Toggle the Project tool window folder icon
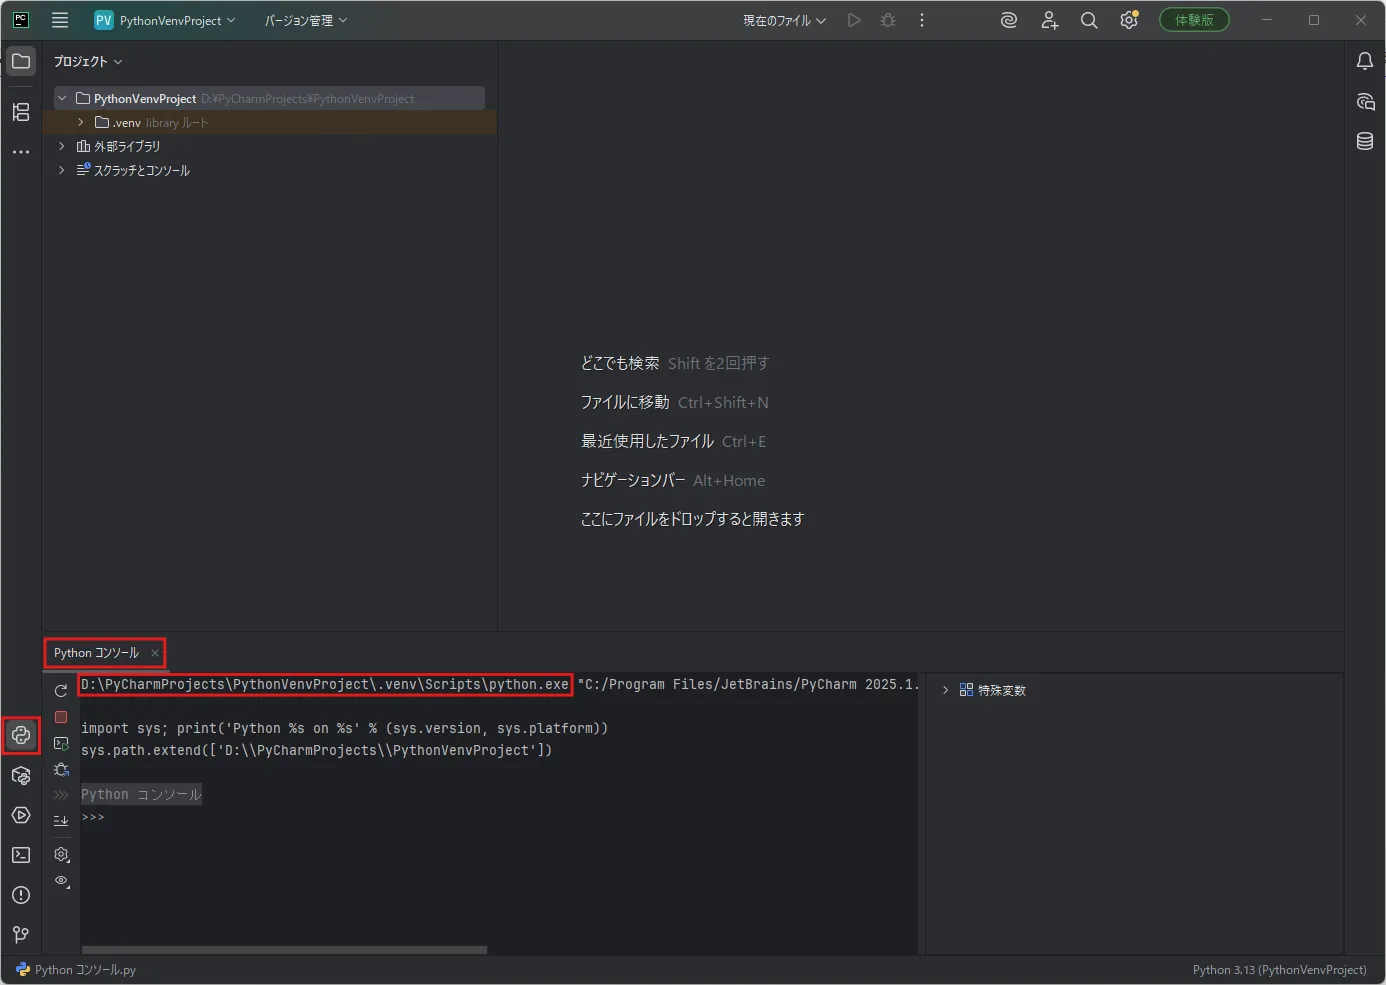This screenshot has width=1386, height=985. [21, 61]
